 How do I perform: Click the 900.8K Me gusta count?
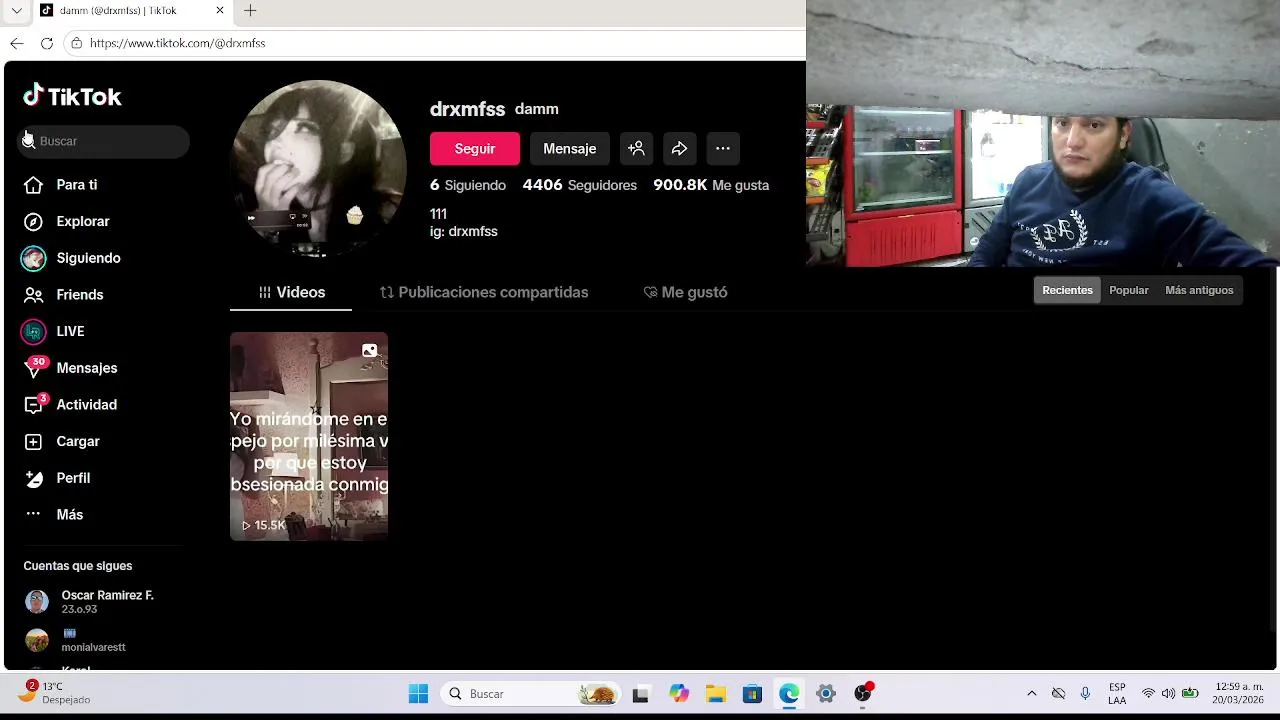coord(711,185)
